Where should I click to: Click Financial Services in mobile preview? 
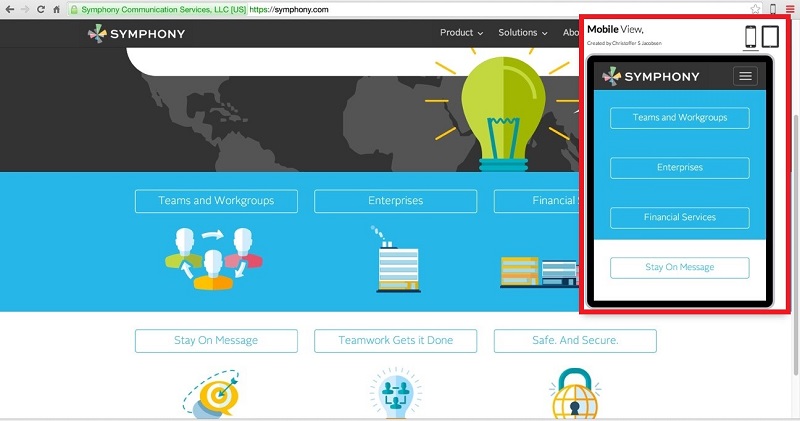click(x=680, y=218)
